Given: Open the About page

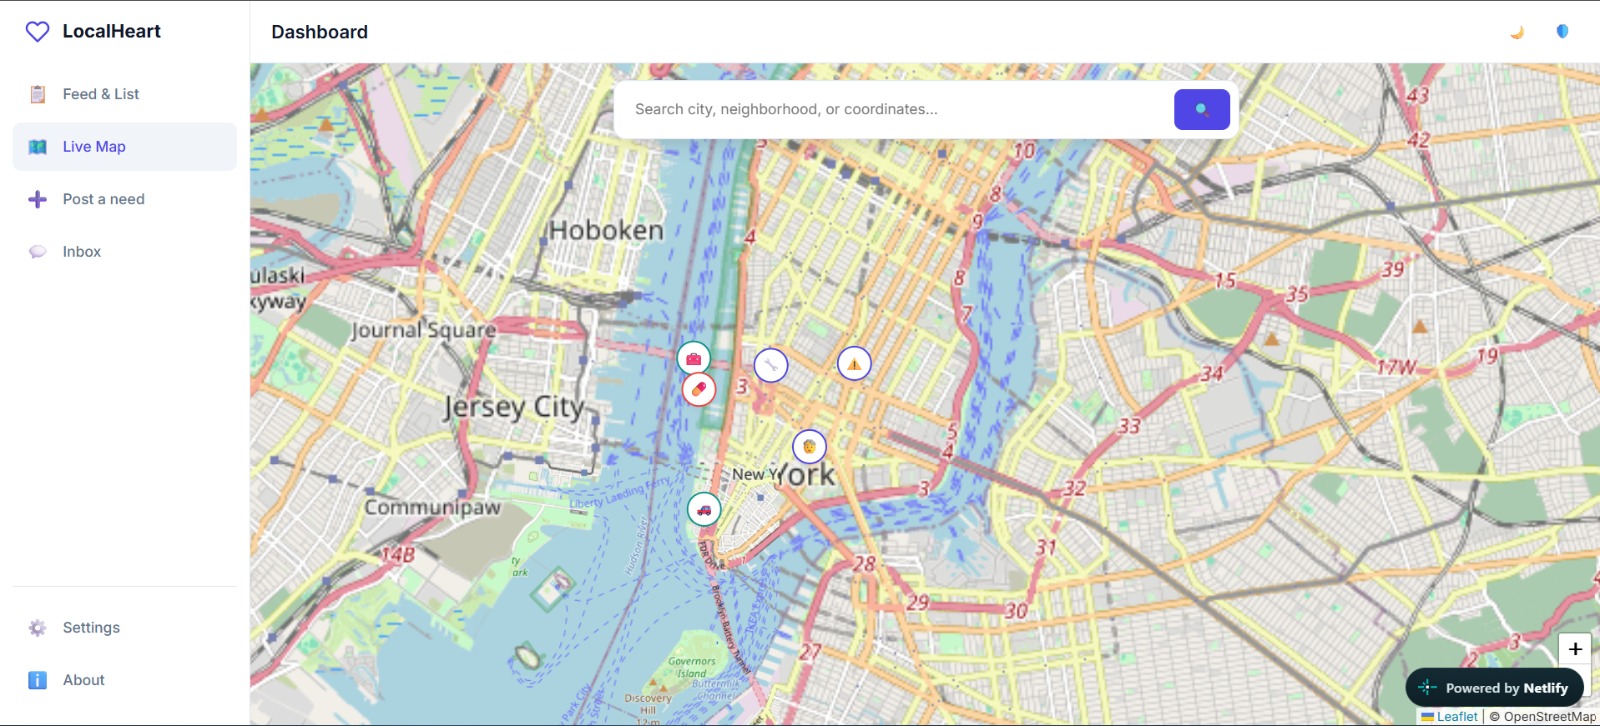Looking at the screenshot, I should [x=125, y=680].
